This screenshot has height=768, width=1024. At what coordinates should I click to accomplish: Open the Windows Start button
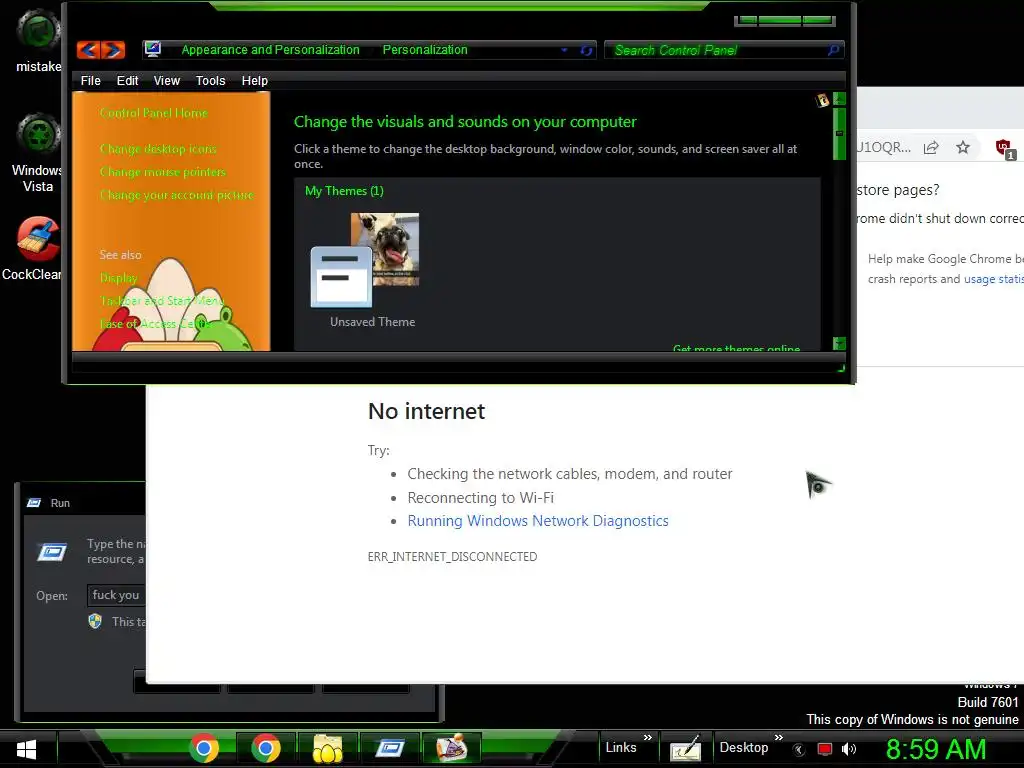coord(27,749)
